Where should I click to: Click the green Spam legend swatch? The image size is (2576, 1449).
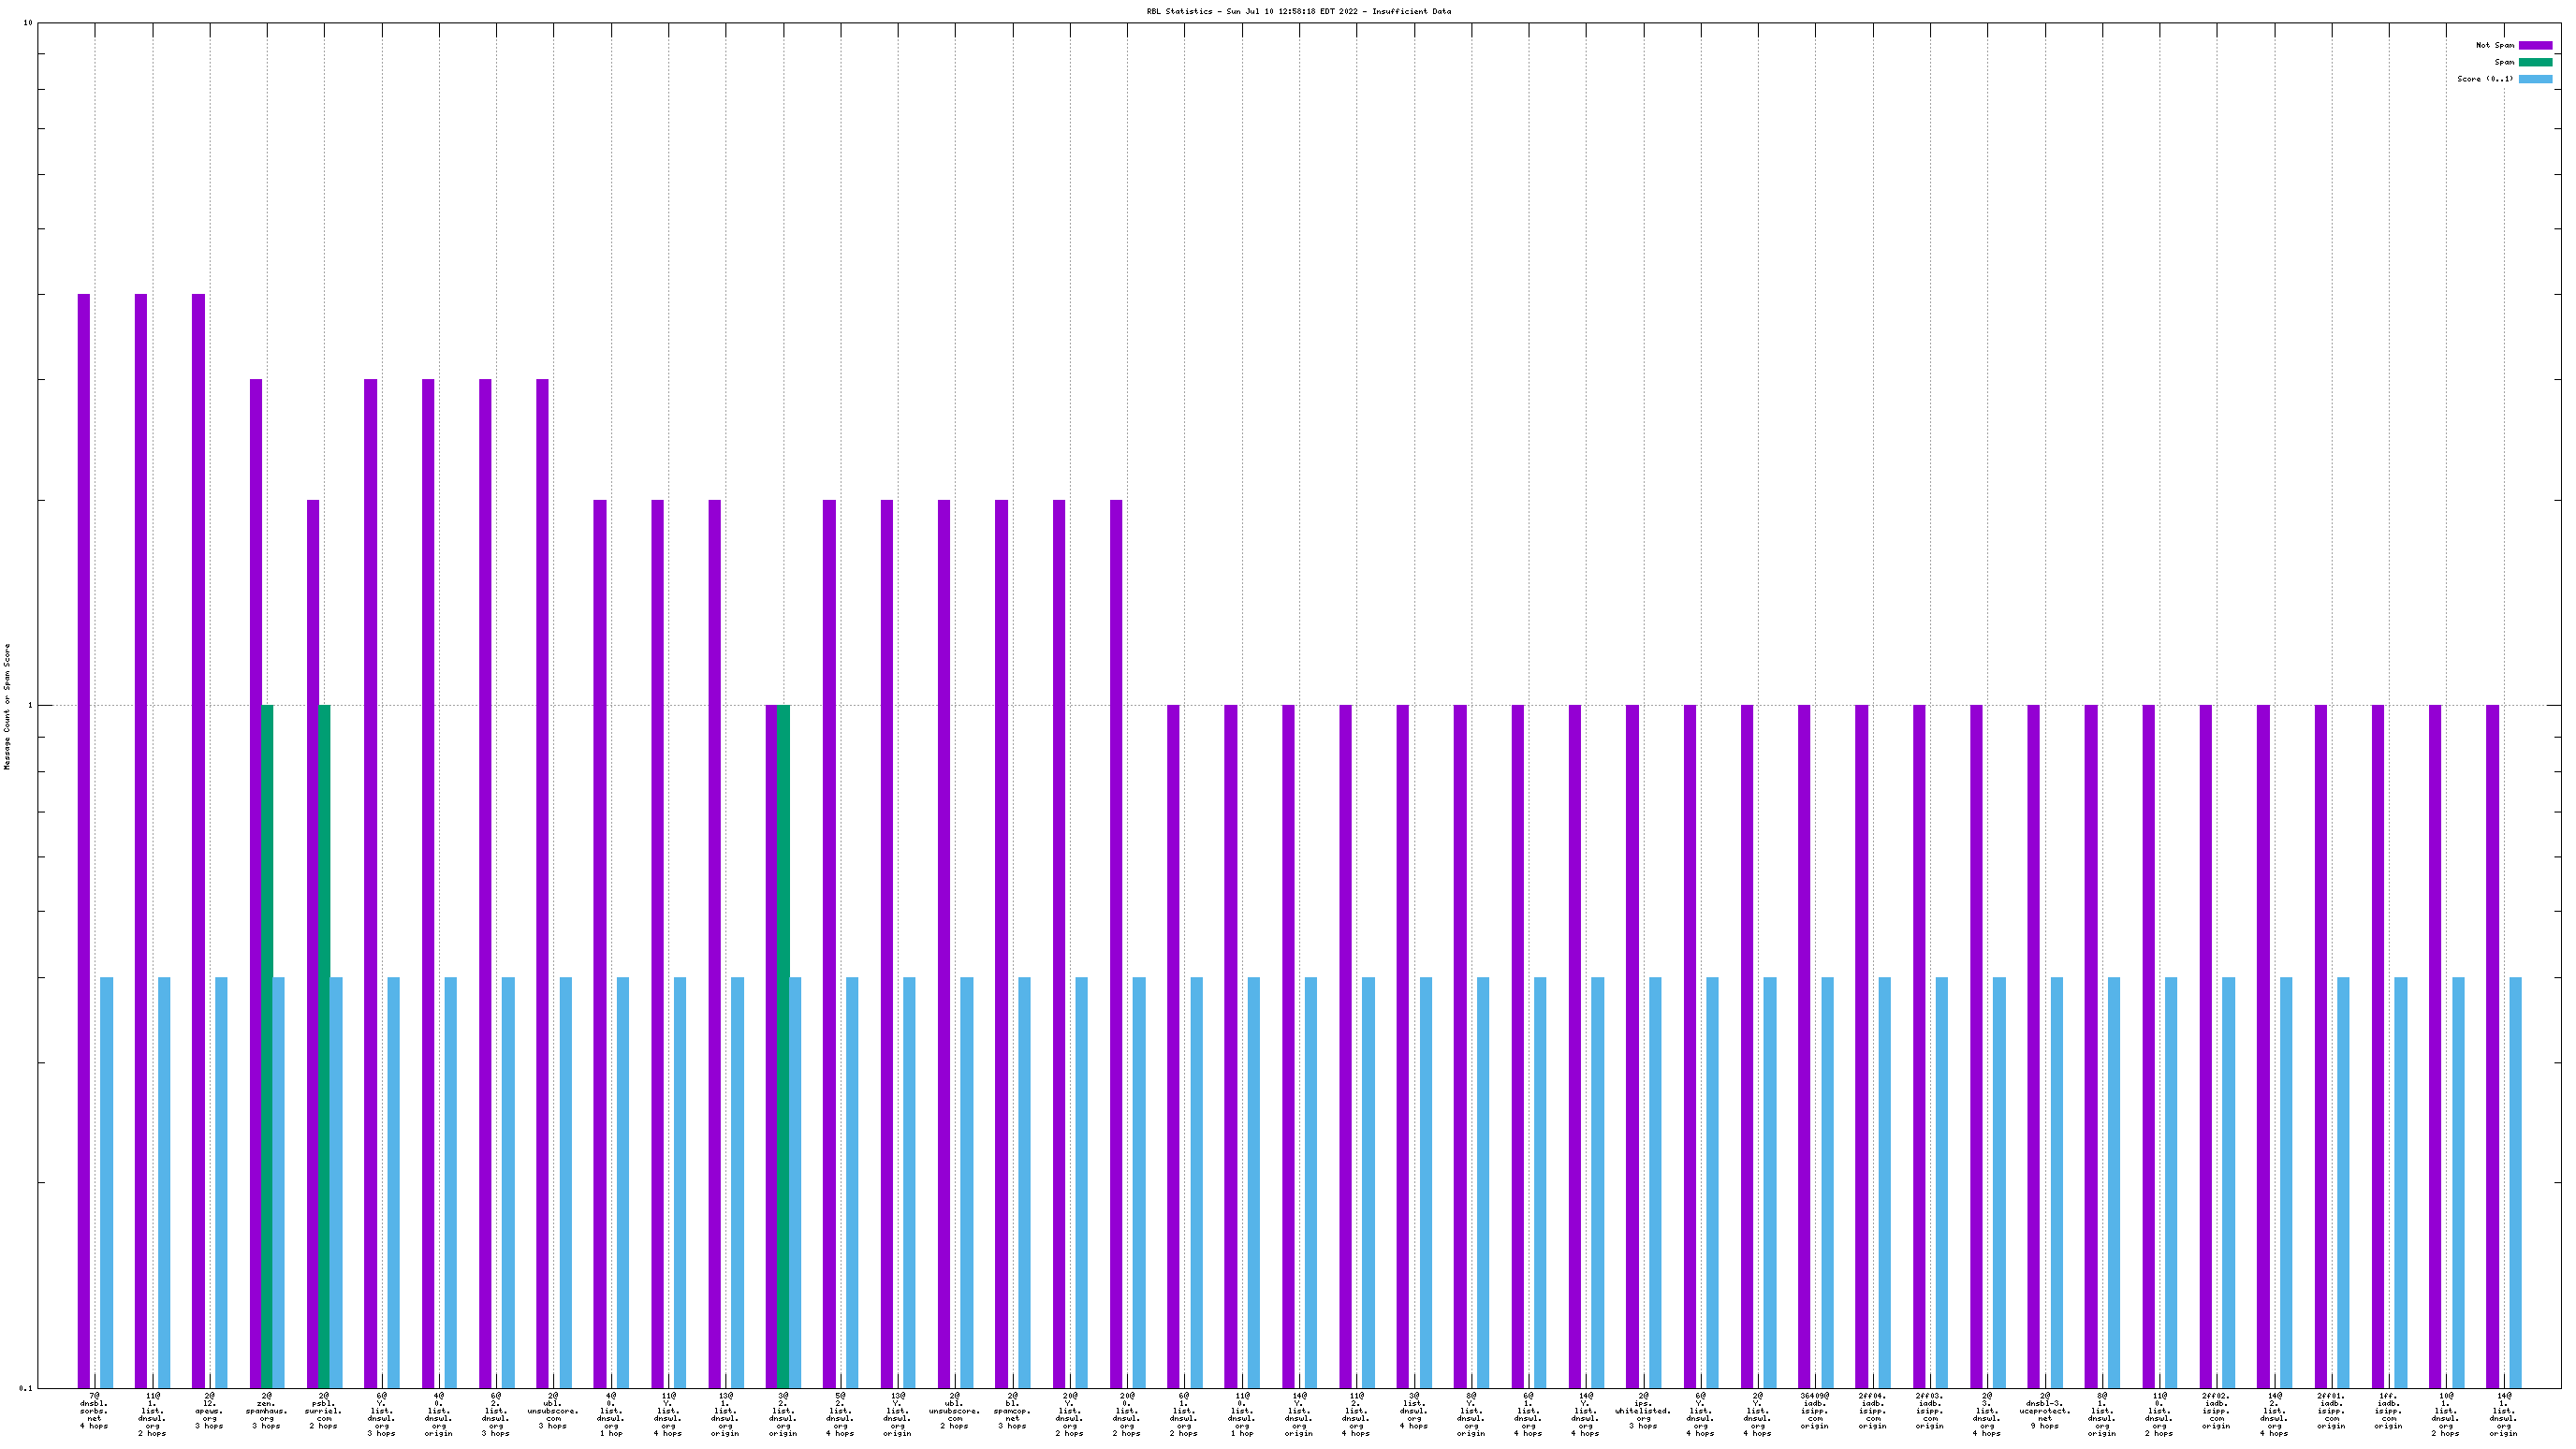click(2535, 62)
